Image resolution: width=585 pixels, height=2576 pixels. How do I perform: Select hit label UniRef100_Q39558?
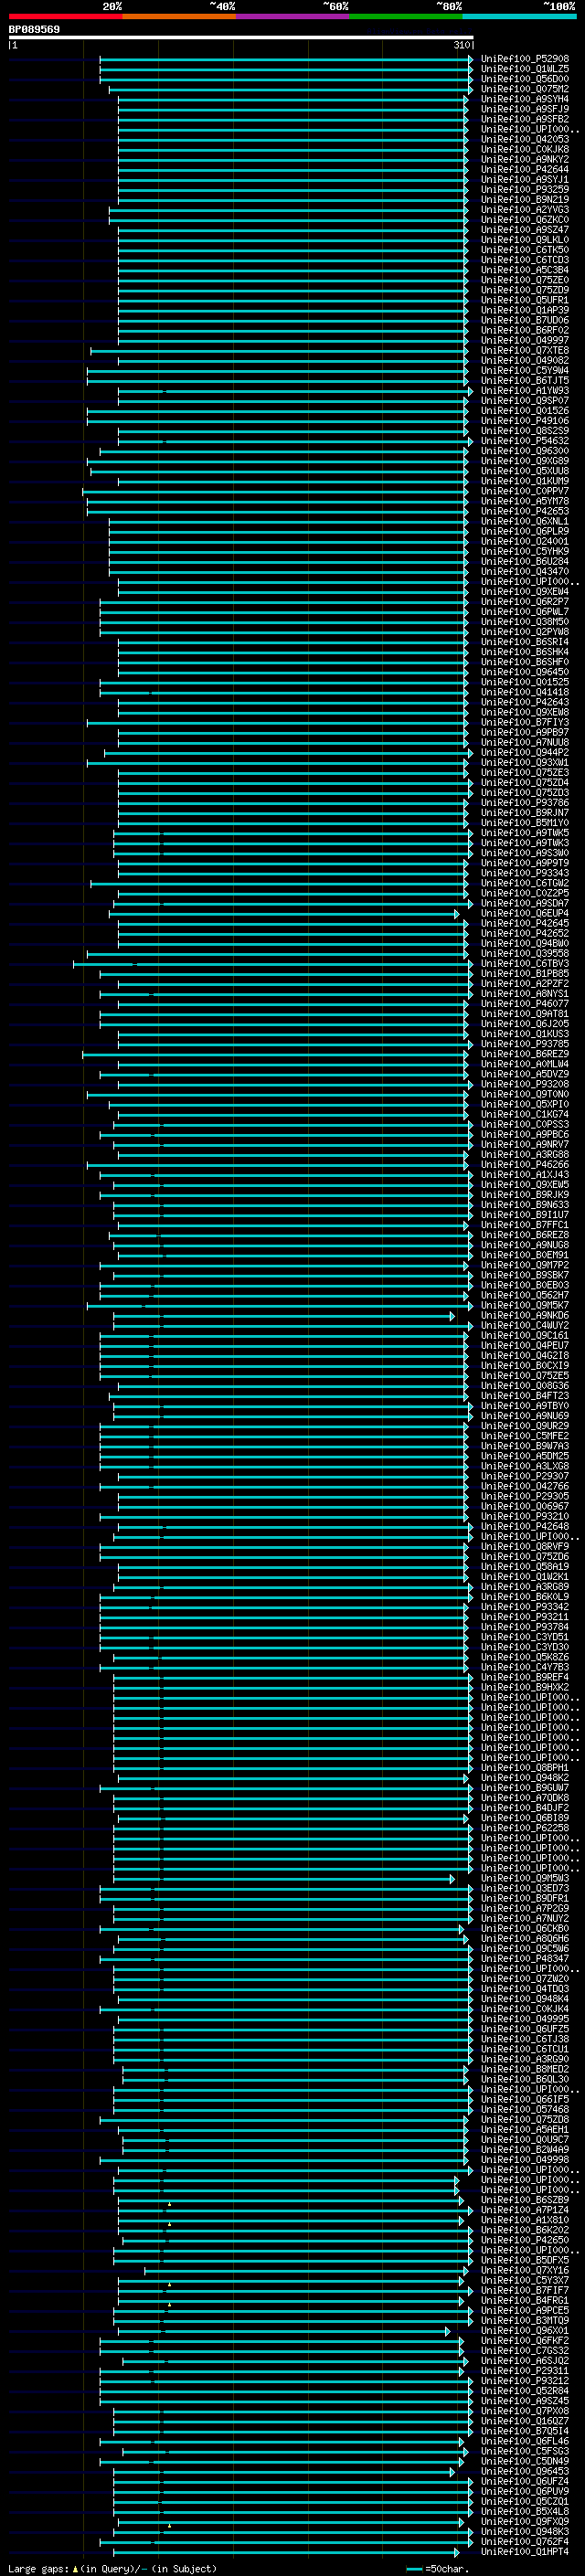[525, 953]
